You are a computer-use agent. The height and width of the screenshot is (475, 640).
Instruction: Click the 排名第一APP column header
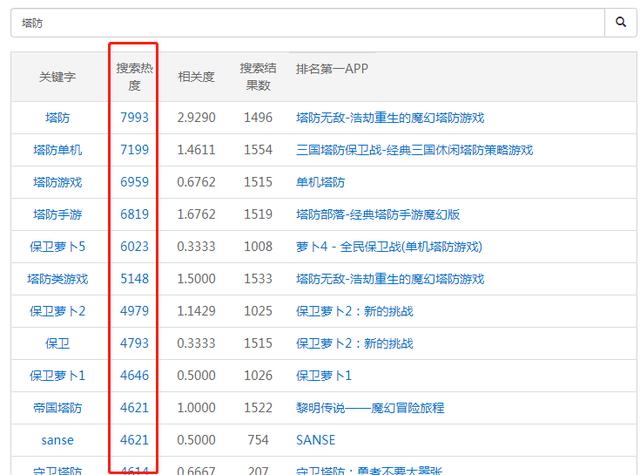tap(332, 69)
